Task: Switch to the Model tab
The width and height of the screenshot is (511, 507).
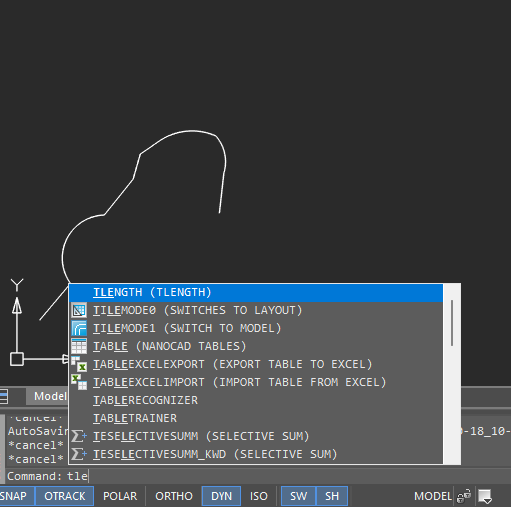Action: point(50,396)
